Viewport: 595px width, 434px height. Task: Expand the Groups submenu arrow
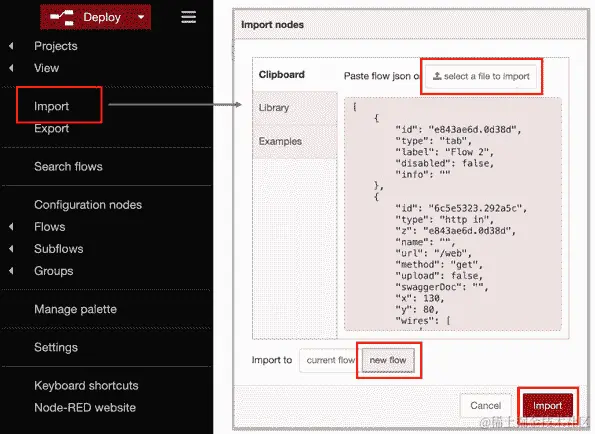pos(11,271)
